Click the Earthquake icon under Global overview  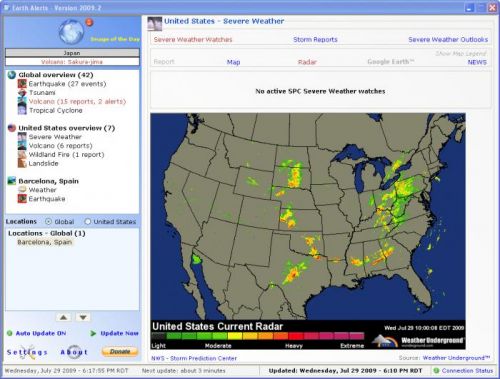click(x=22, y=84)
